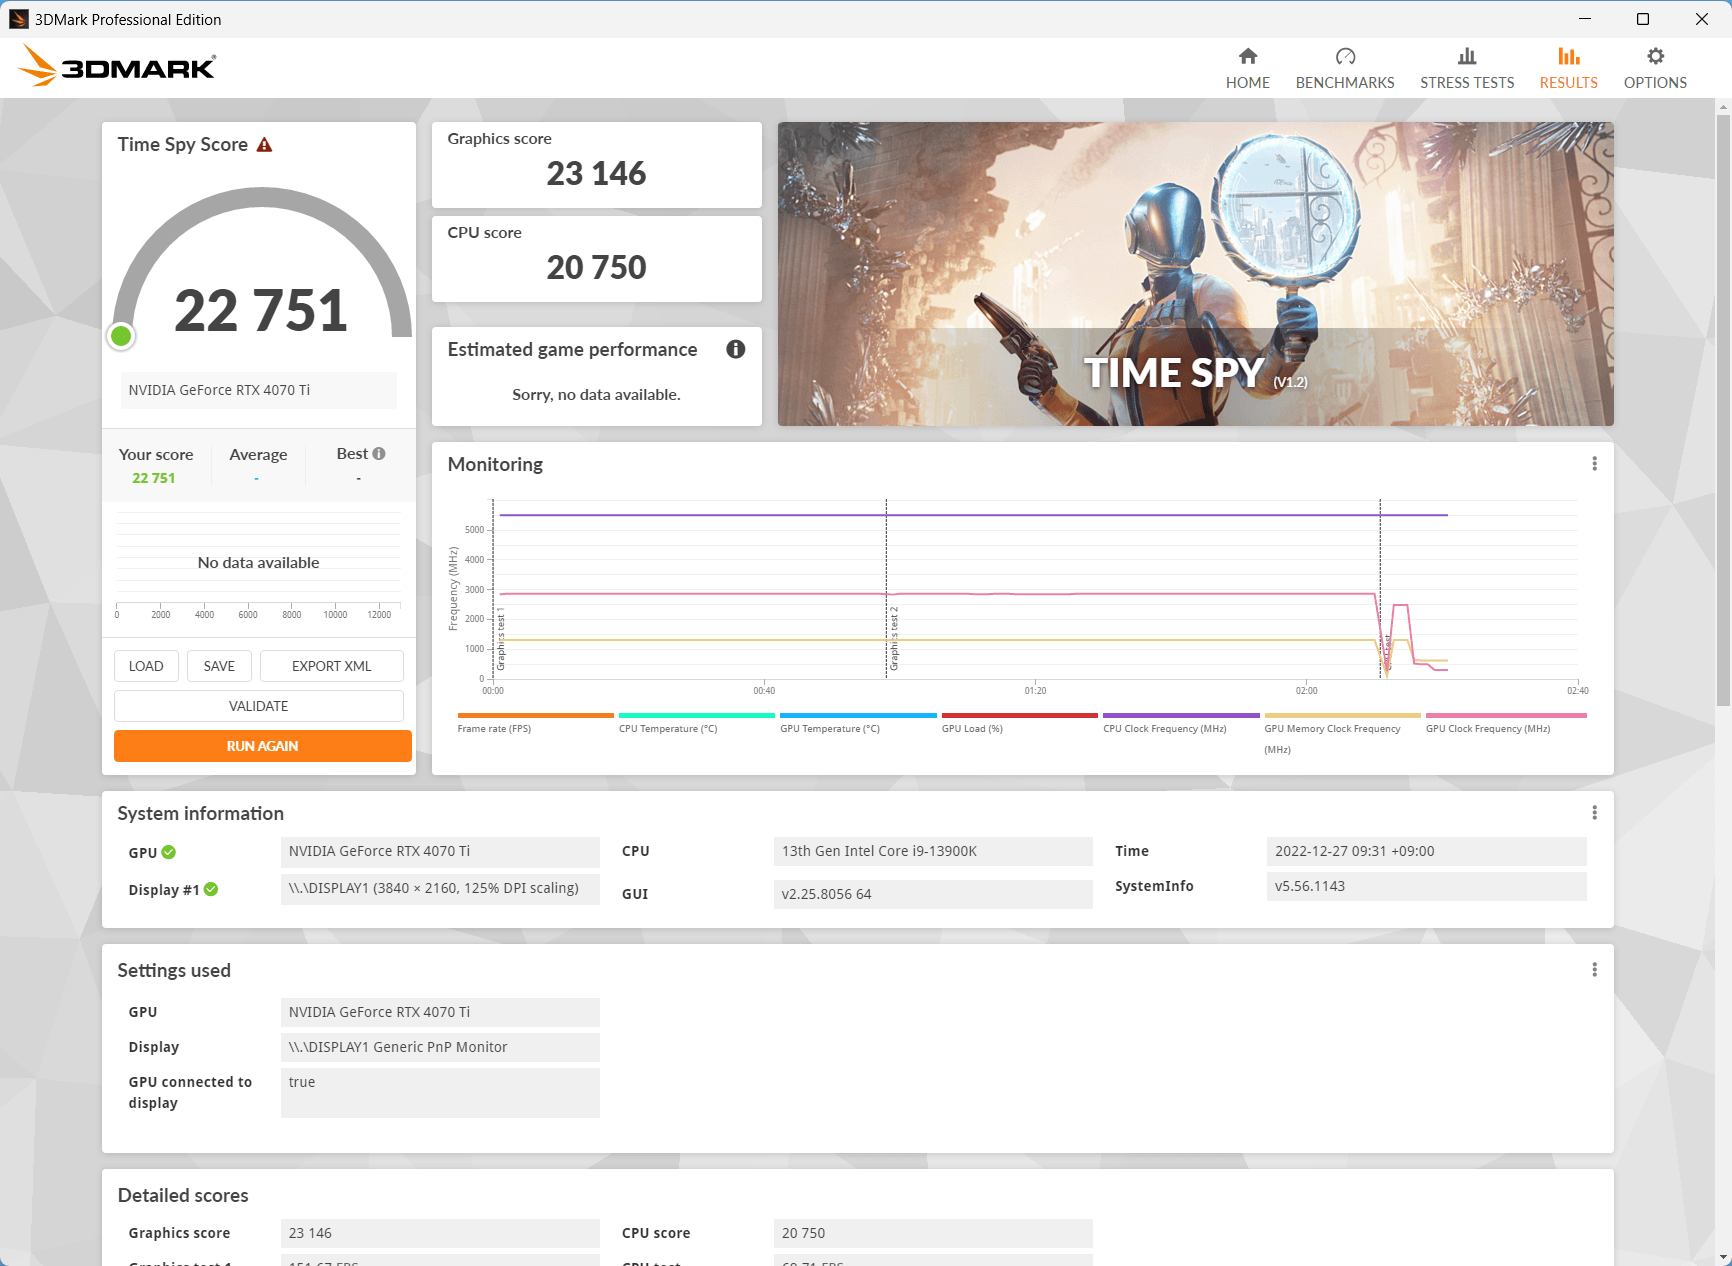
Task: Open the Stress Tests chart icon
Action: (x=1467, y=56)
